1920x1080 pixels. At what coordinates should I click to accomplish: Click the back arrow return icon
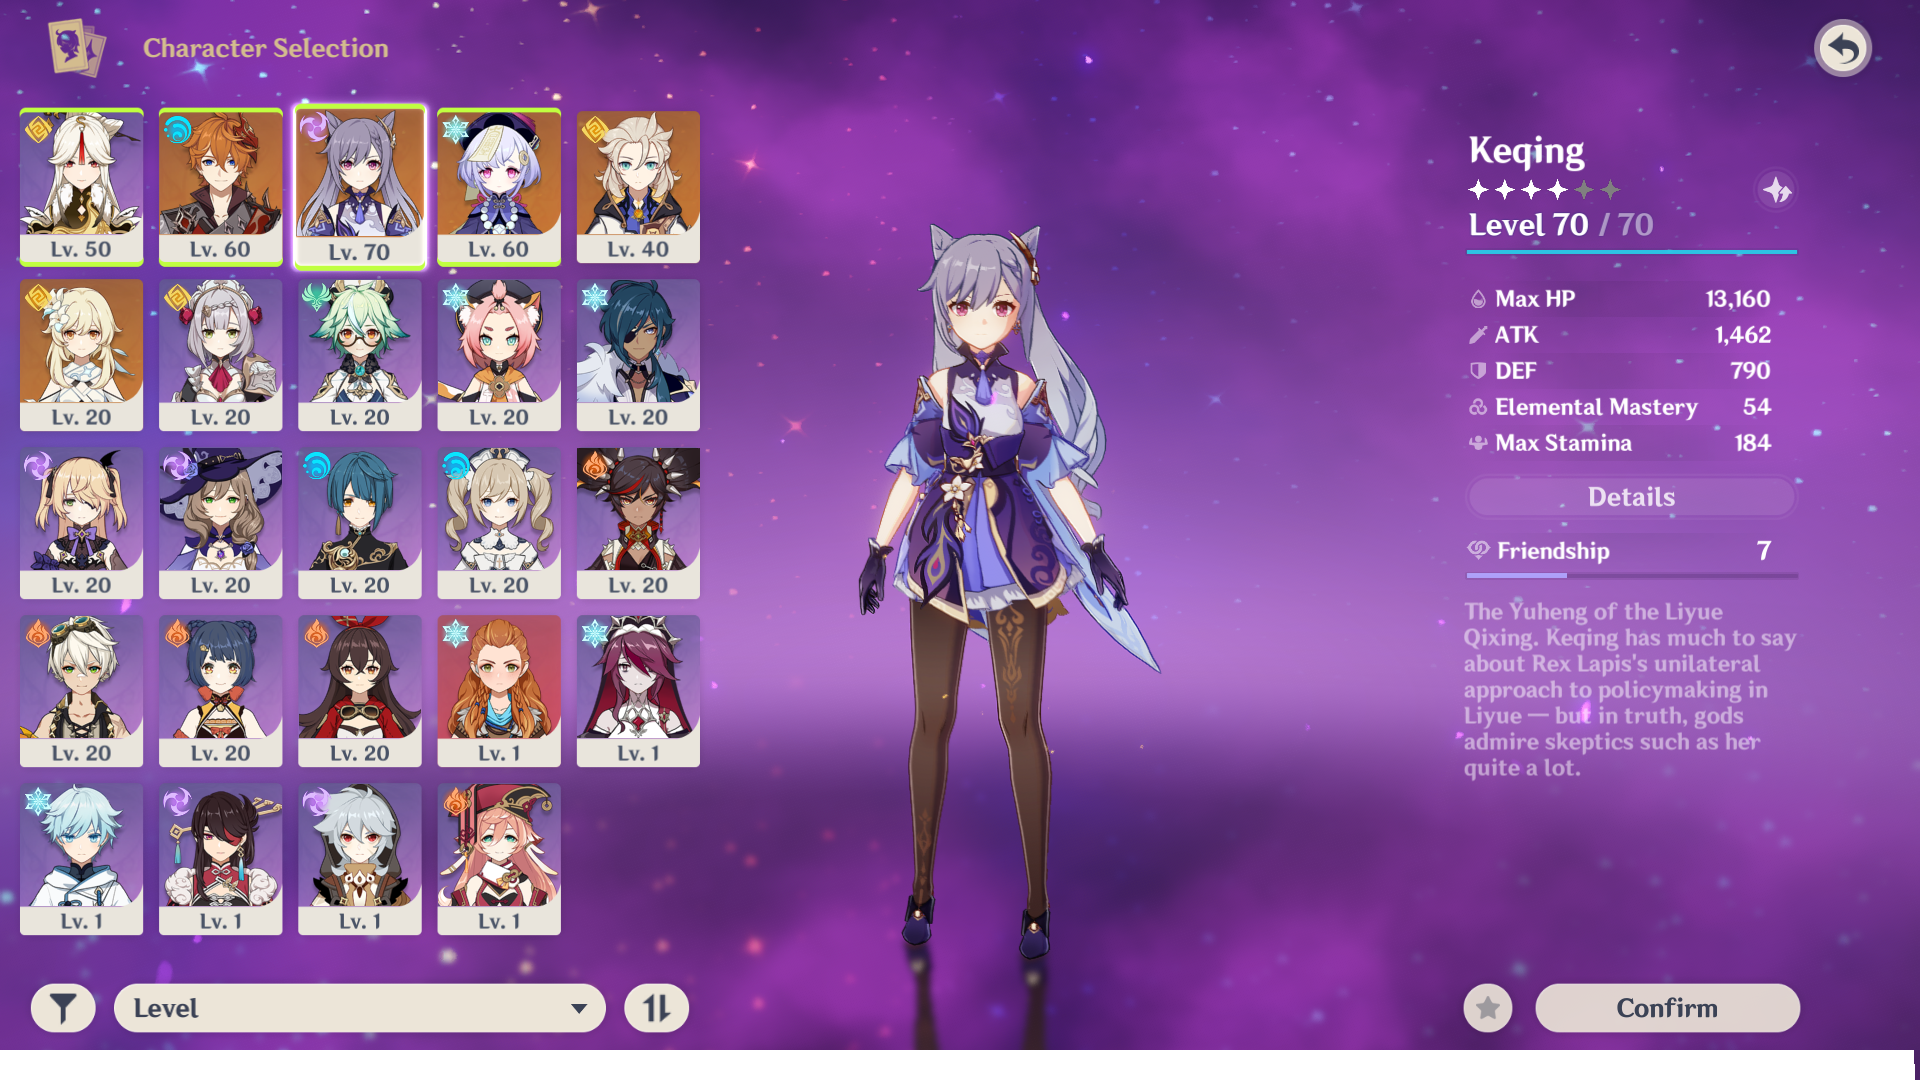tap(1842, 48)
